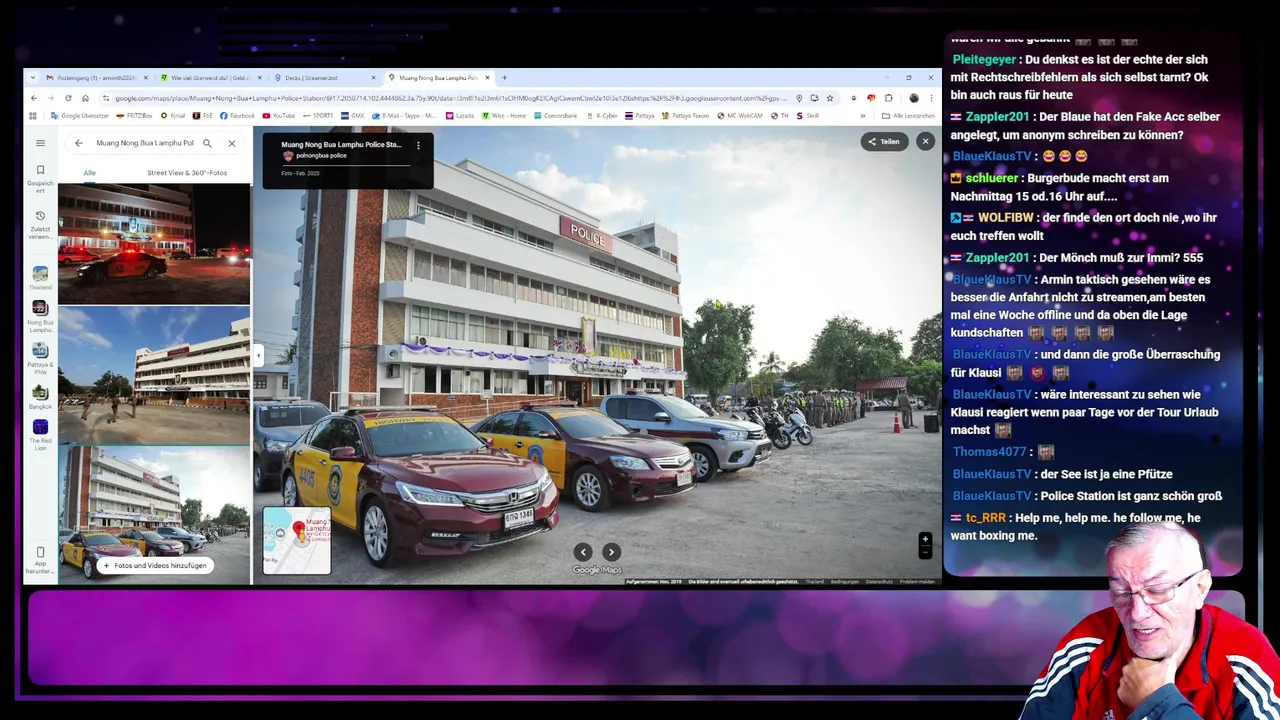Open daytime courtyard police station thumbnail
Viewport: 1280px width, 720px height.
click(154, 375)
